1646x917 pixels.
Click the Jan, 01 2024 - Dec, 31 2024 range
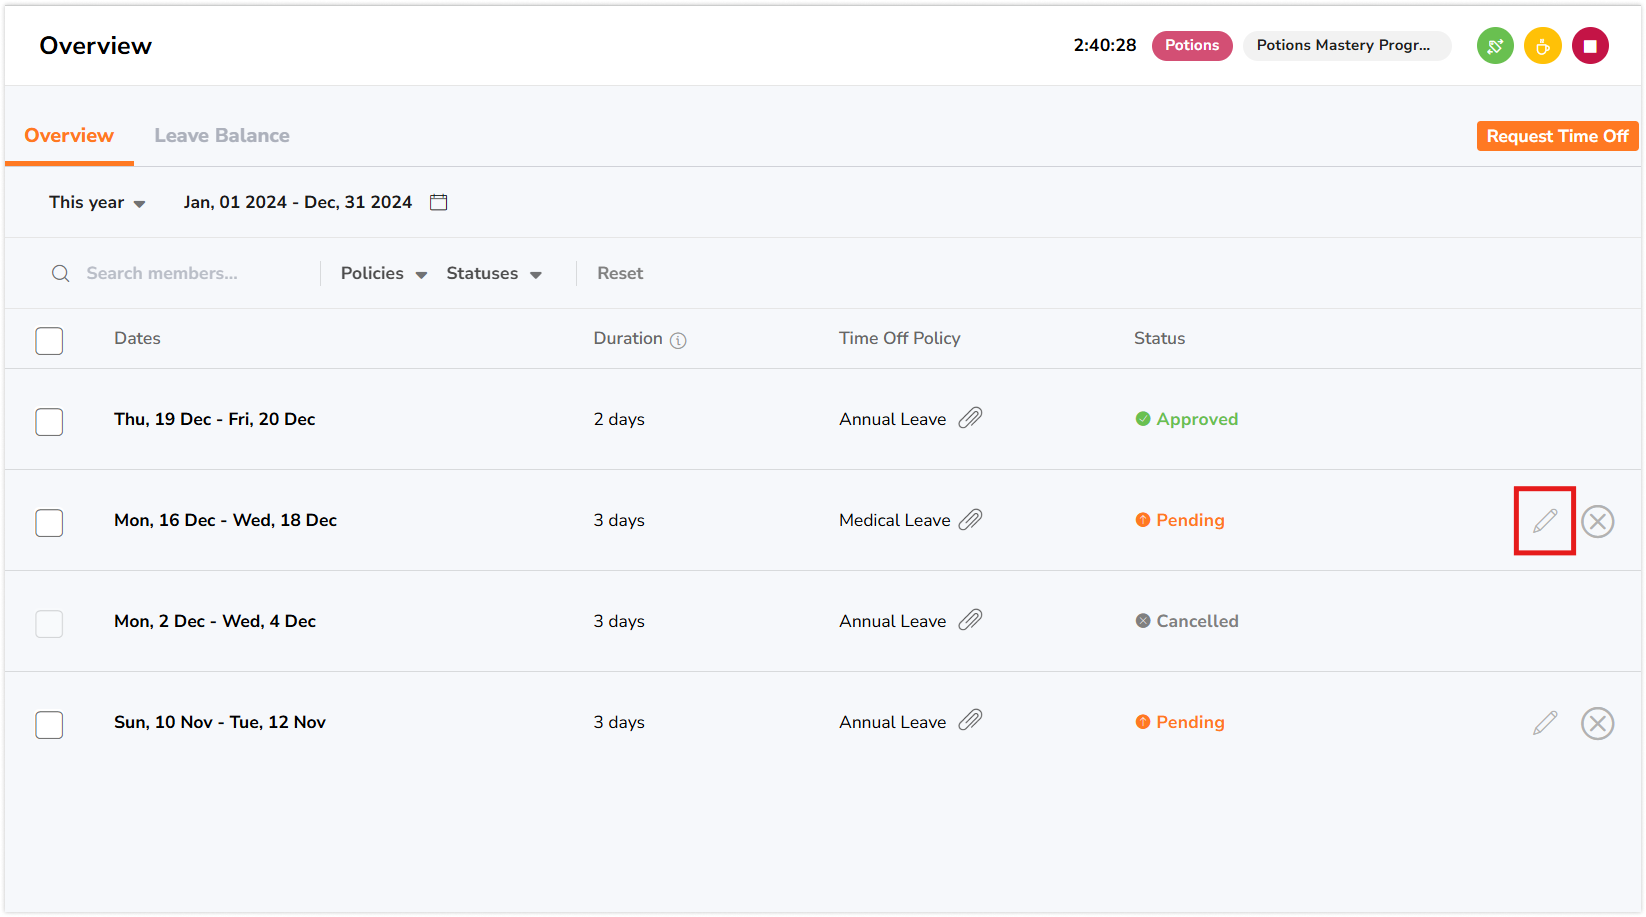[298, 202]
